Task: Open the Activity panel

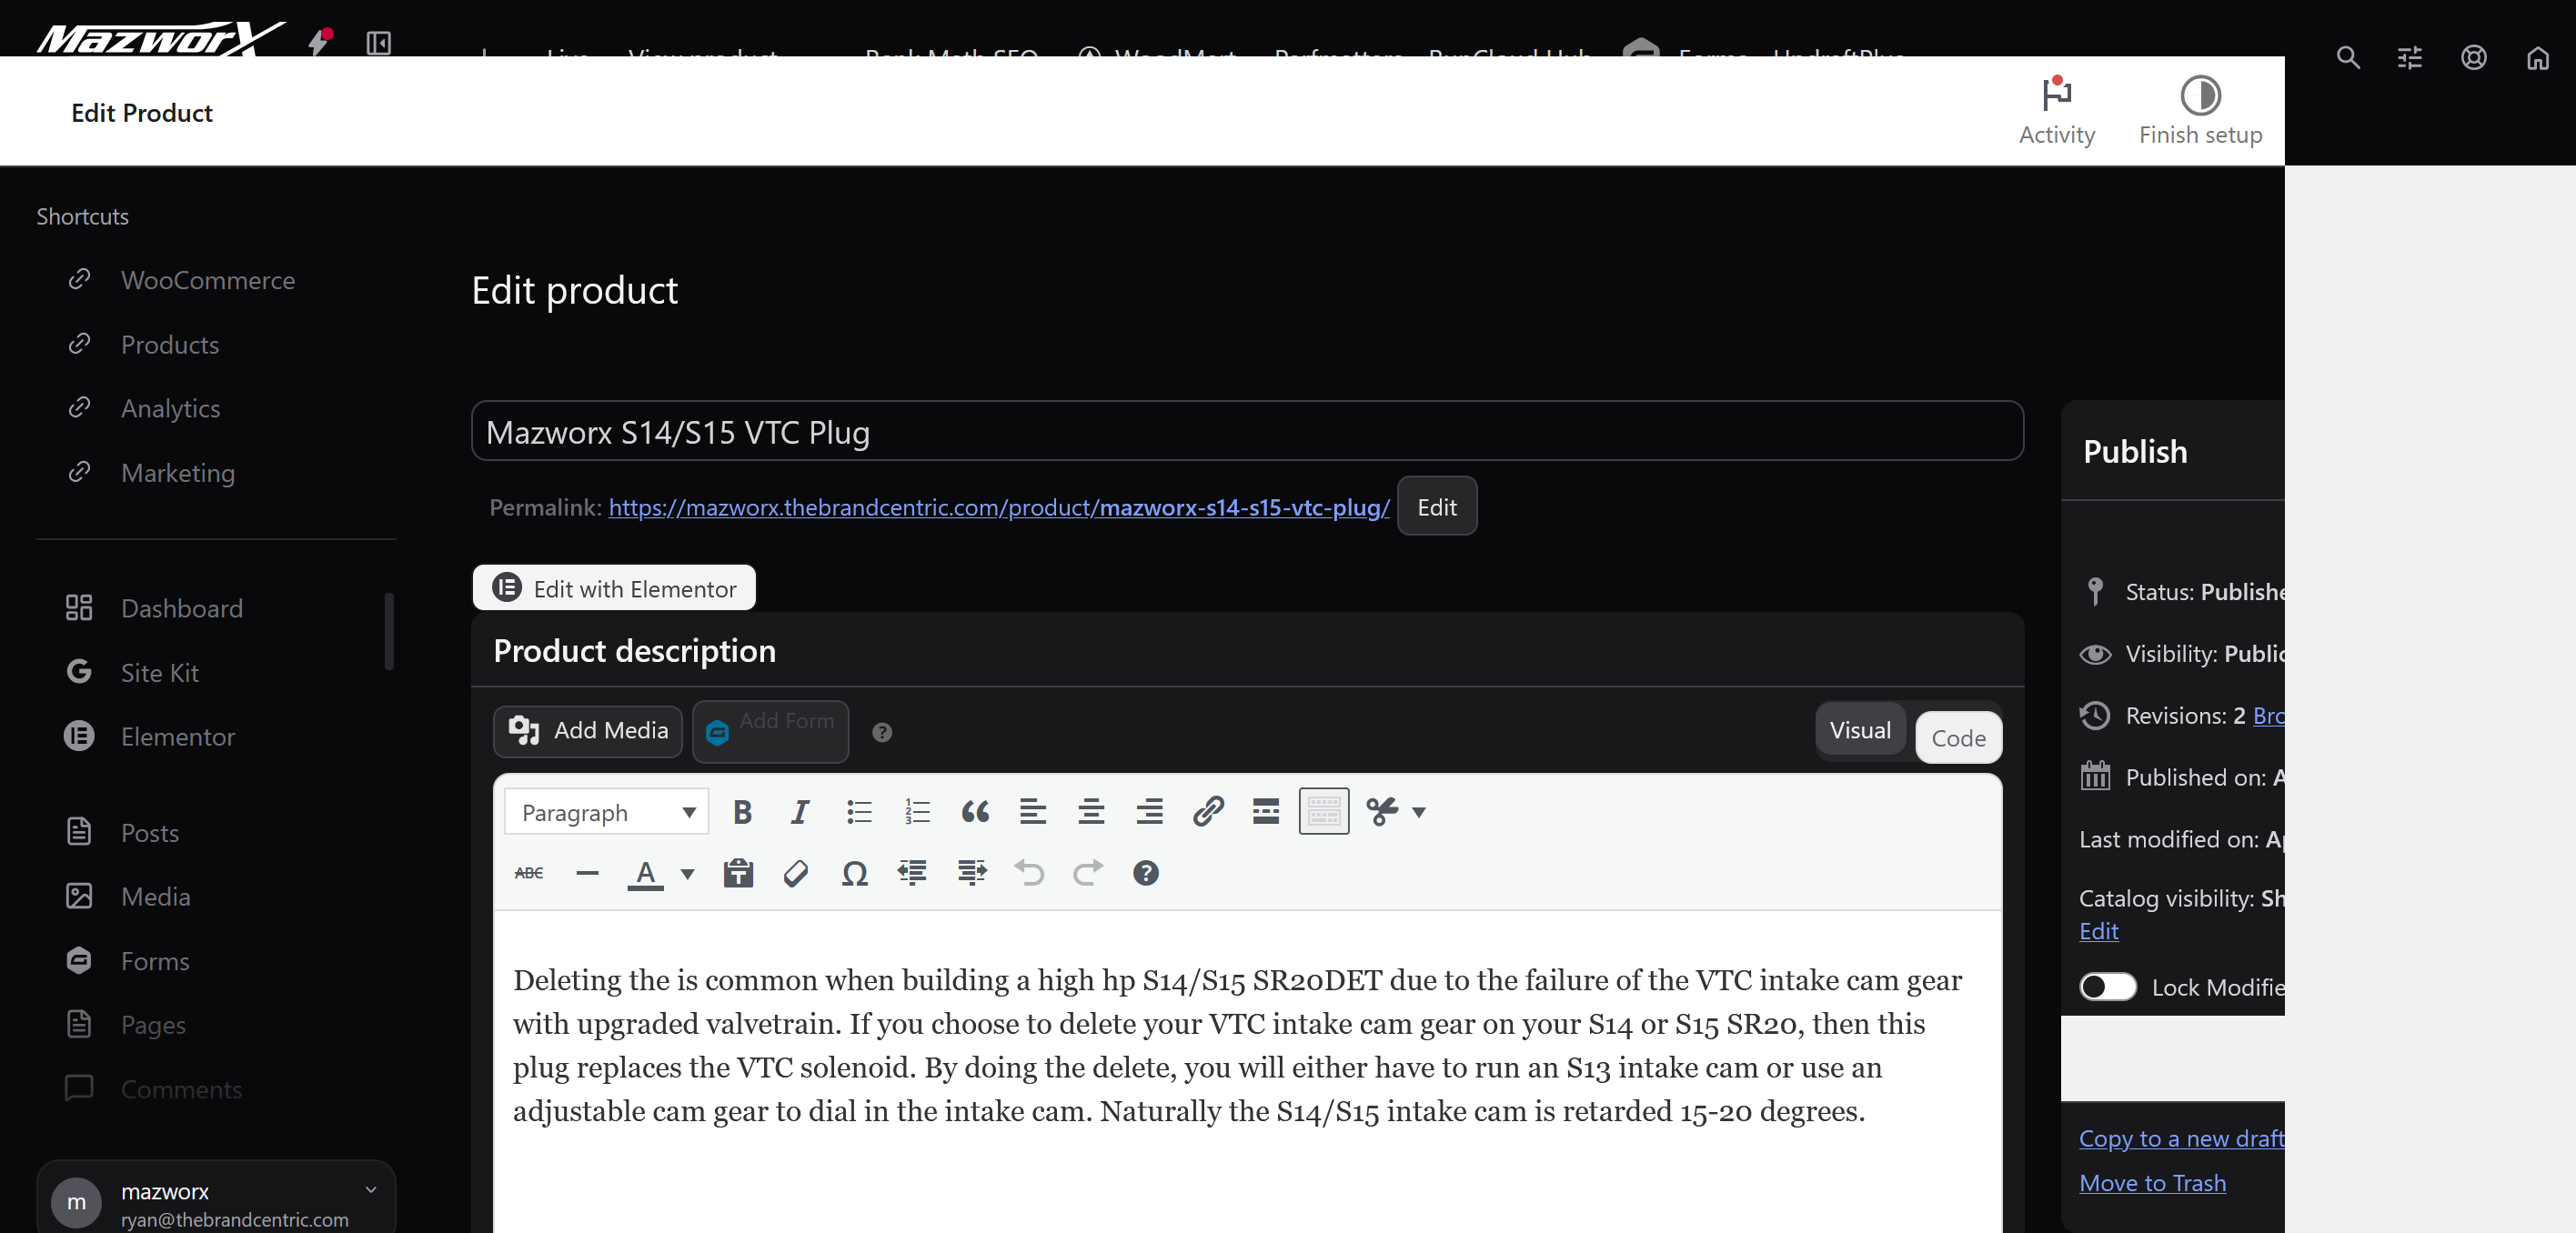Action: tap(2056, 110)
